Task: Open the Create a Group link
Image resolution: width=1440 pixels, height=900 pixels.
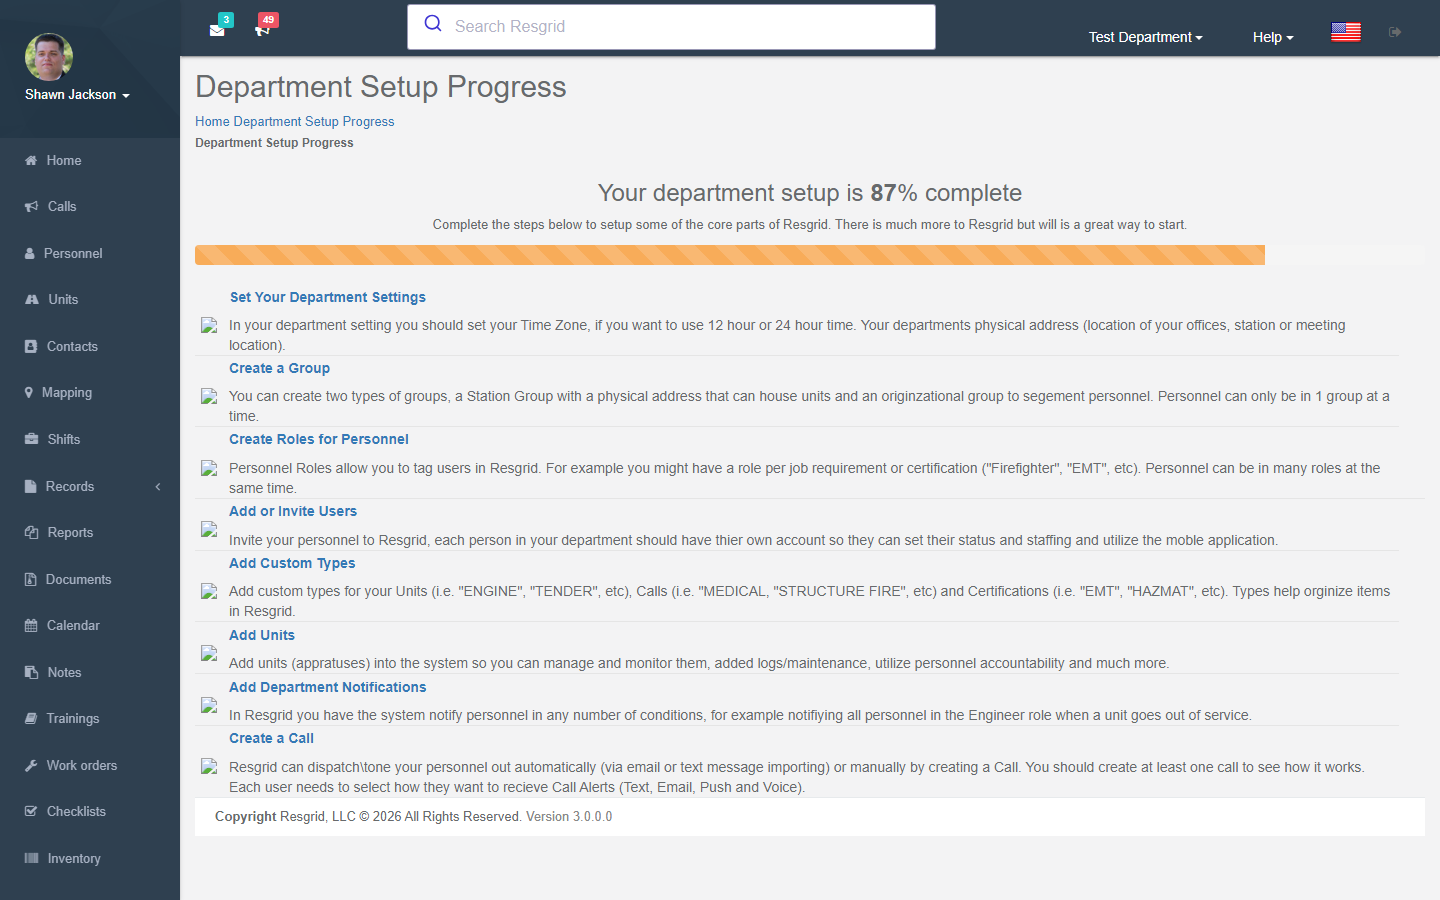Action: click(x=279, y=368)
